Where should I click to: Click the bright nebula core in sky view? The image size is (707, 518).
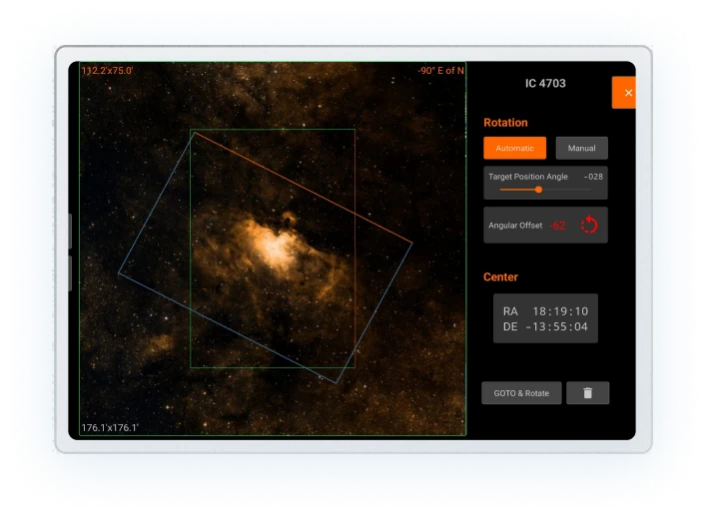(273, 246)
